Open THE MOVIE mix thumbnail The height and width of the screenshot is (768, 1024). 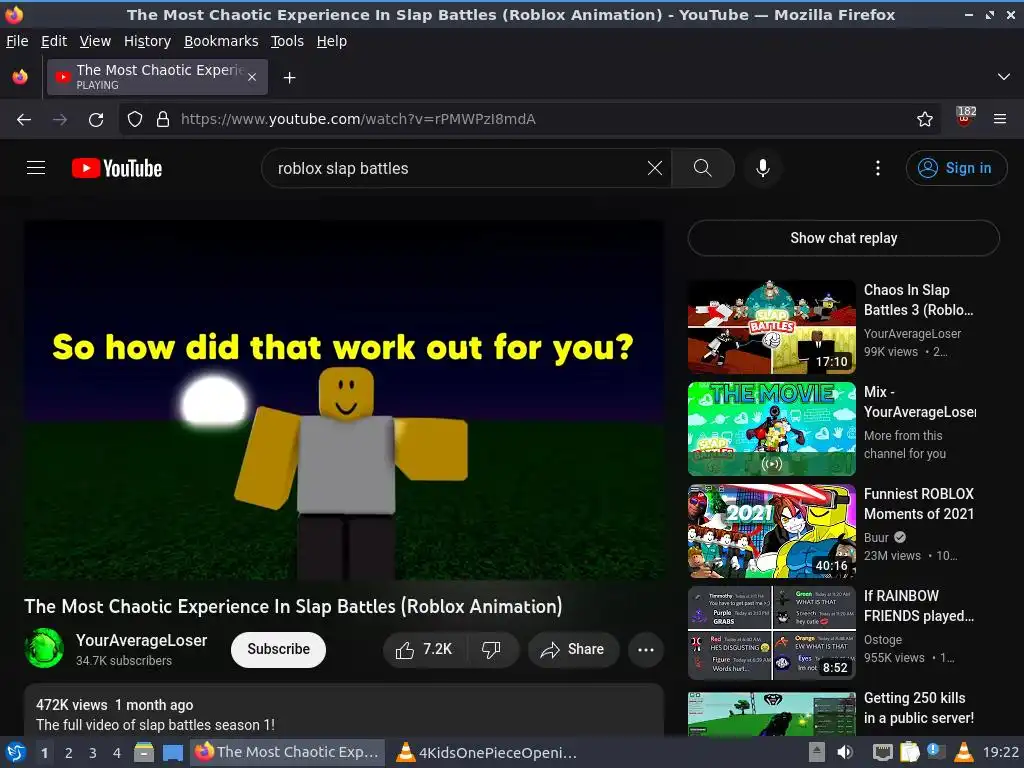click(x=771, y=429)
